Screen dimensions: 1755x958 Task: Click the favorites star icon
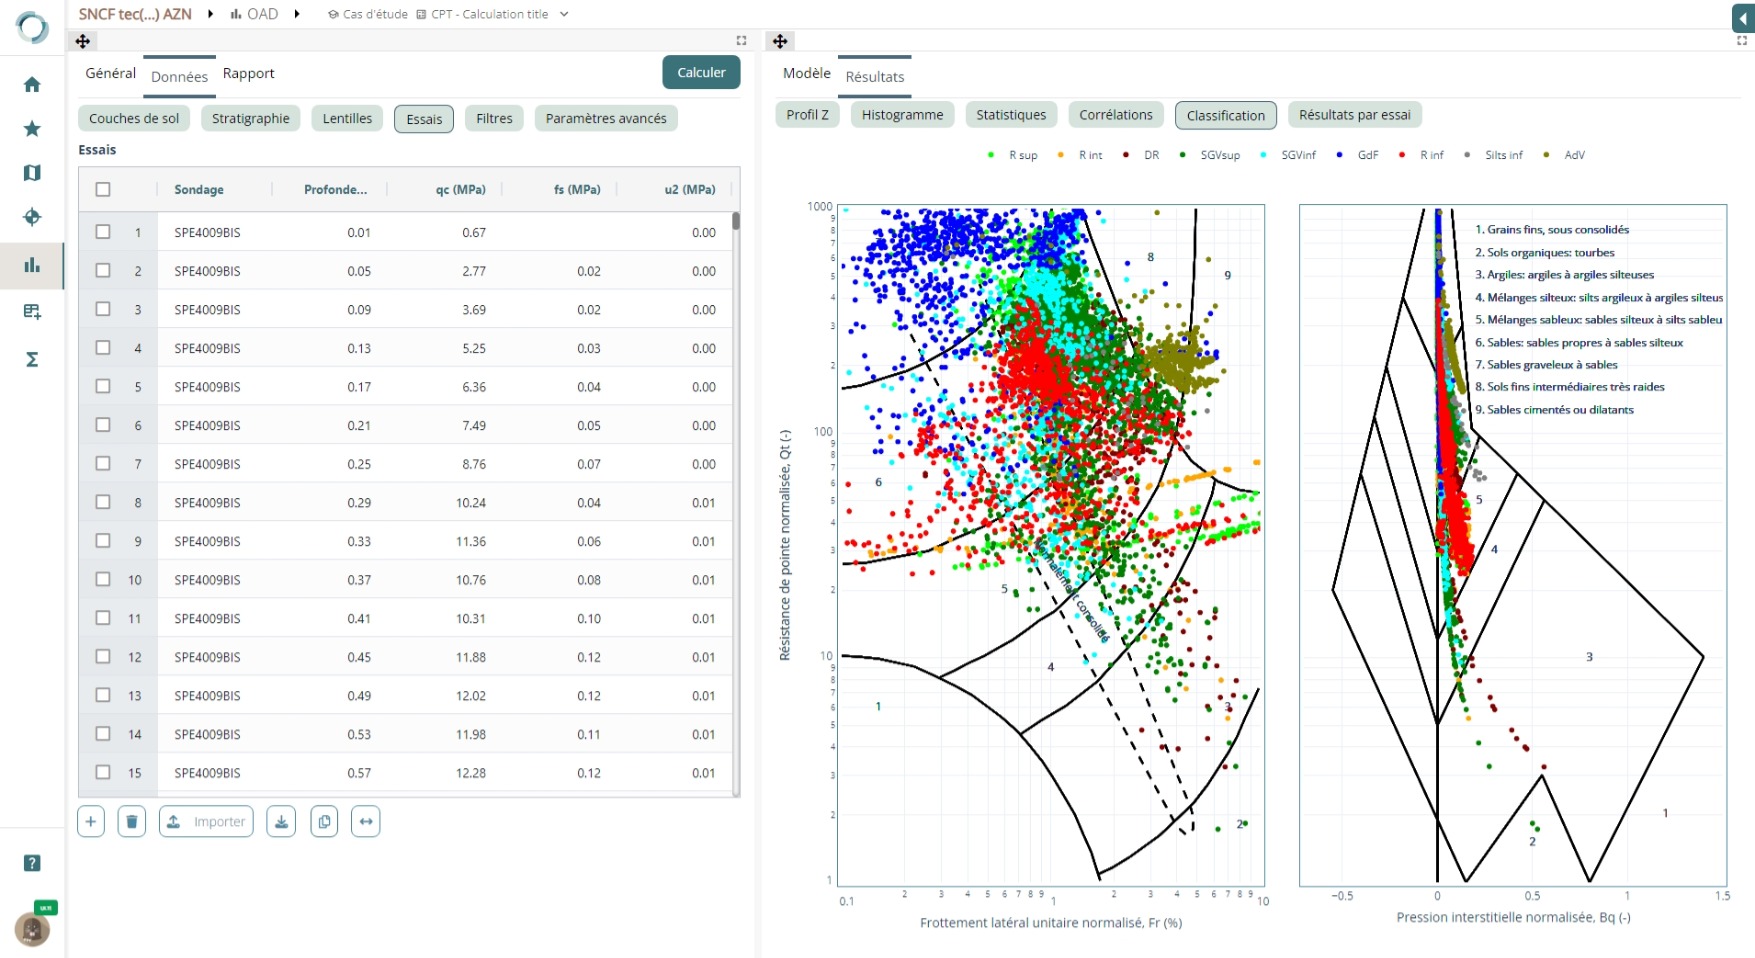32,129
